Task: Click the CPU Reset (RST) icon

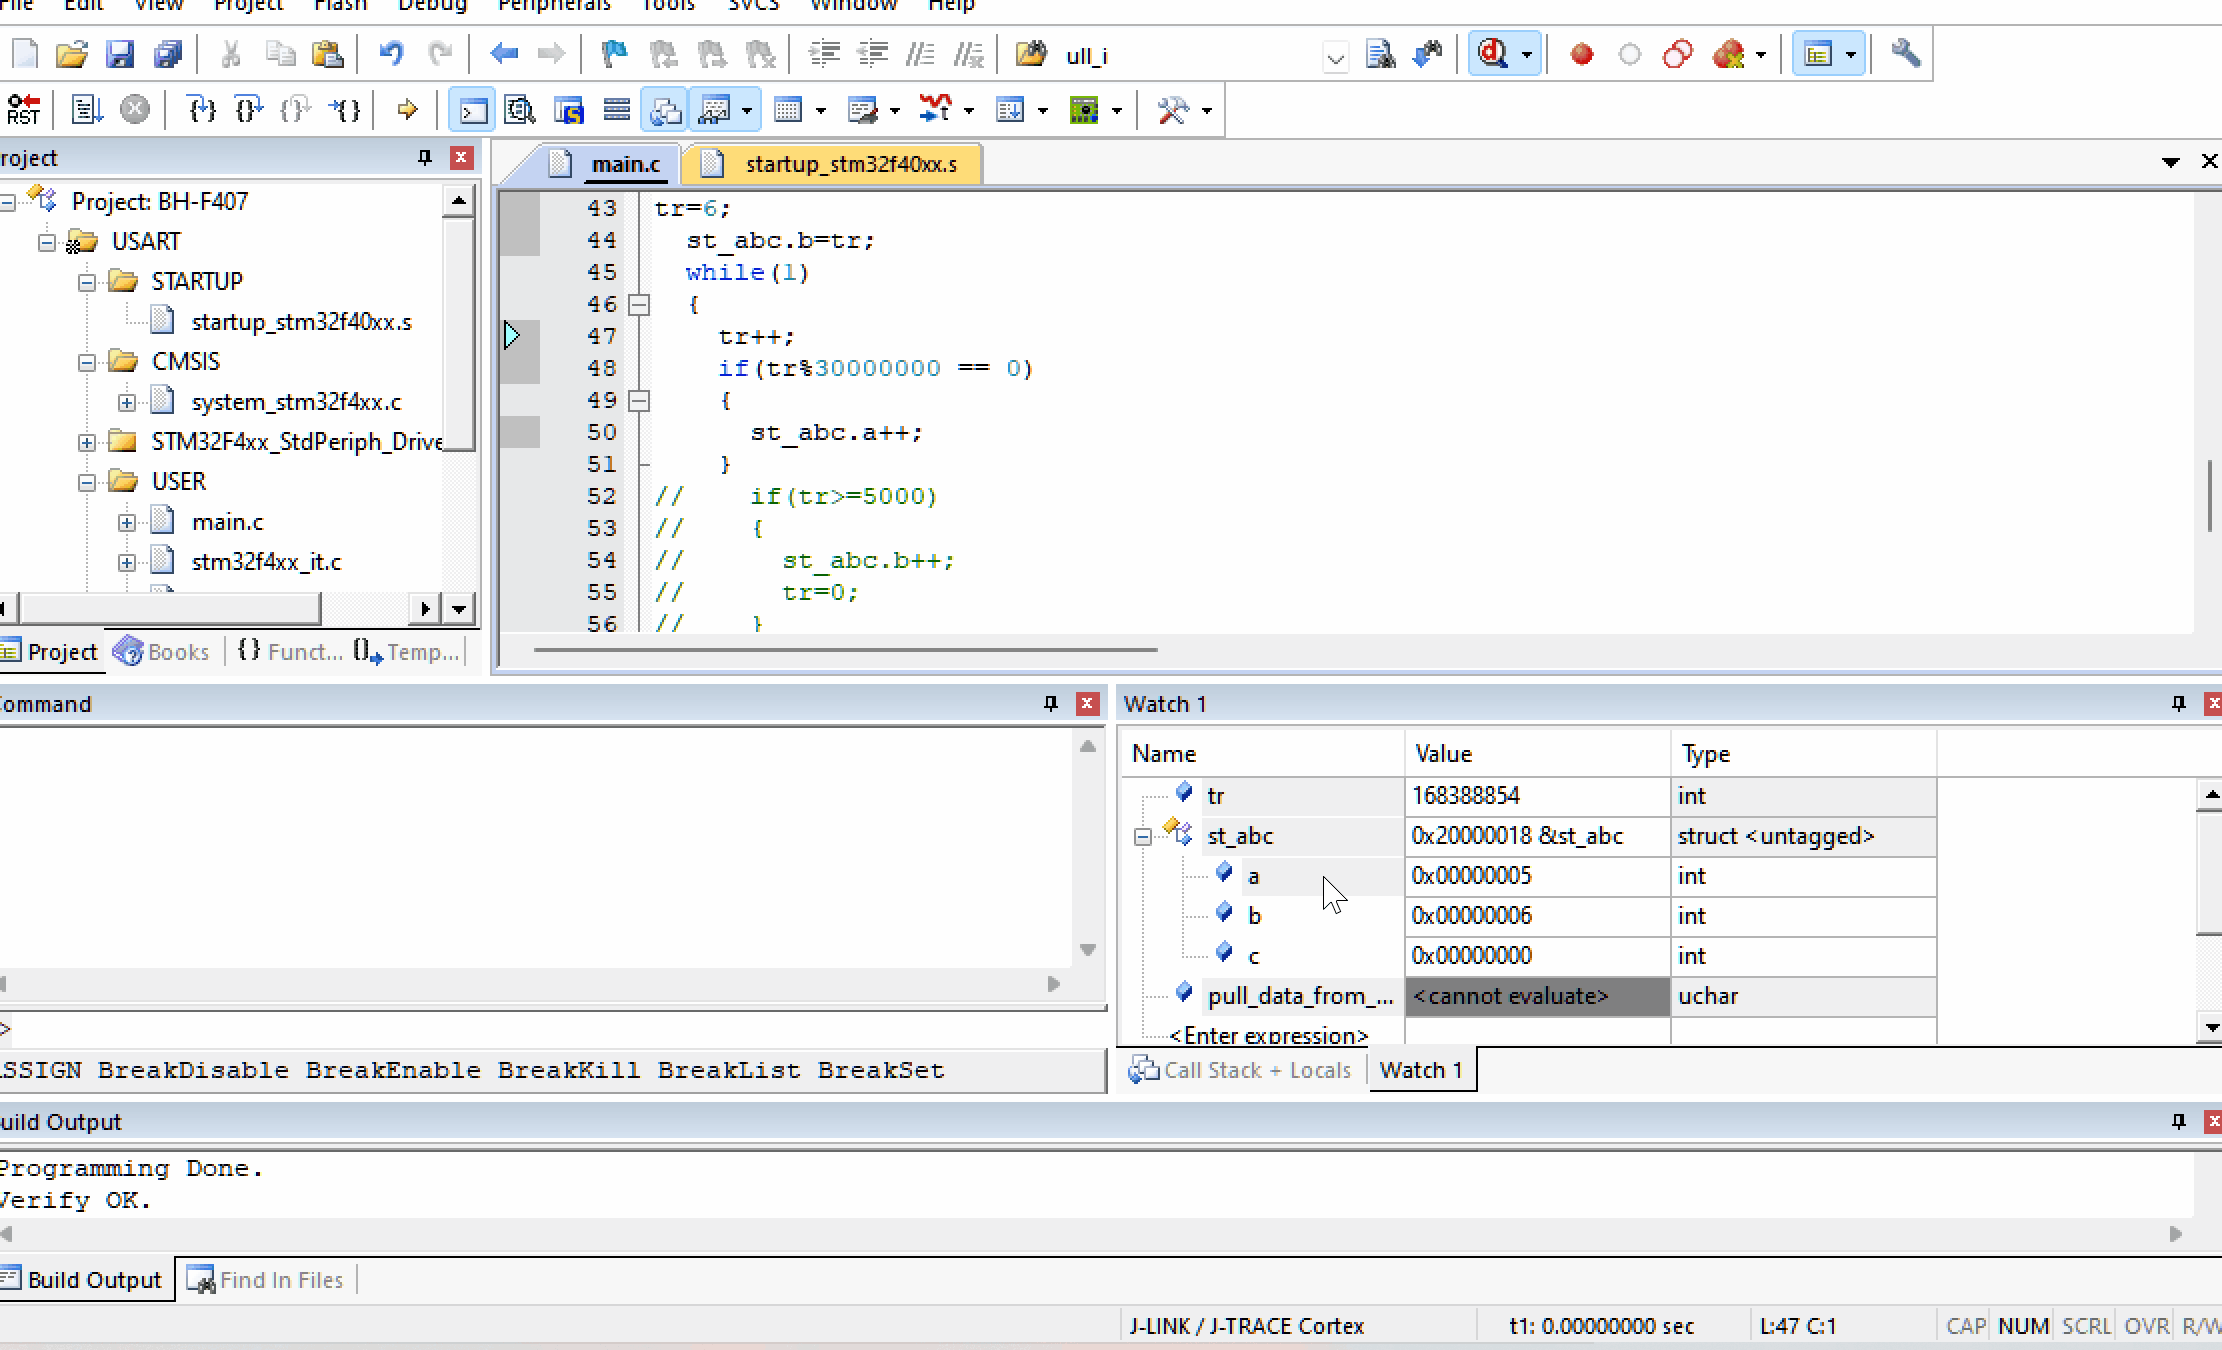Action: point(23,110)
